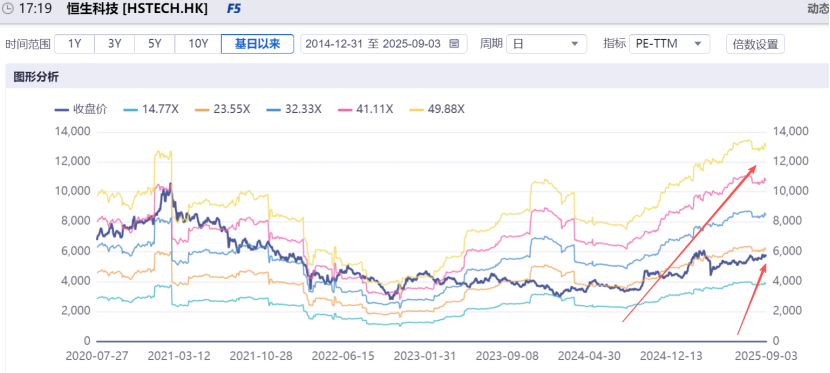This screenshot has height=373, width=830.
Task: Expand the 指标 PE-TTM dropdown
Action: [669, 44]
